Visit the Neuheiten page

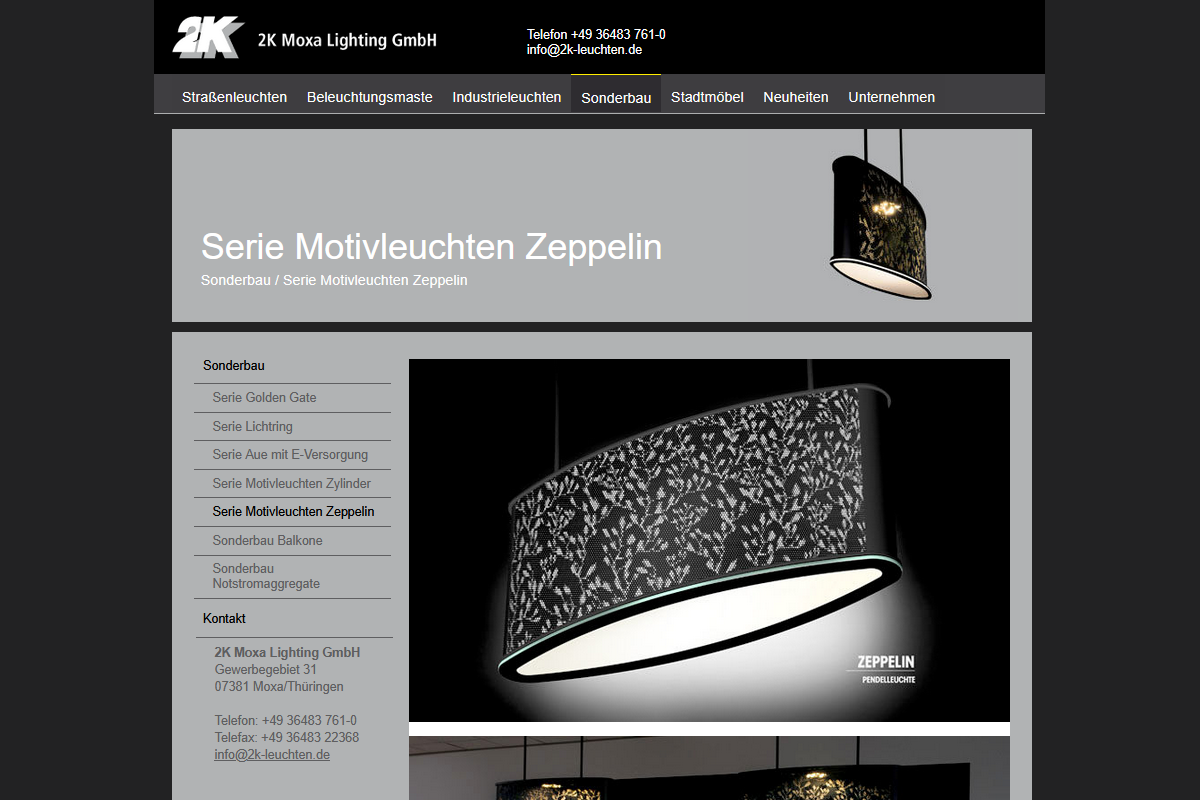[x=796, y=97]
